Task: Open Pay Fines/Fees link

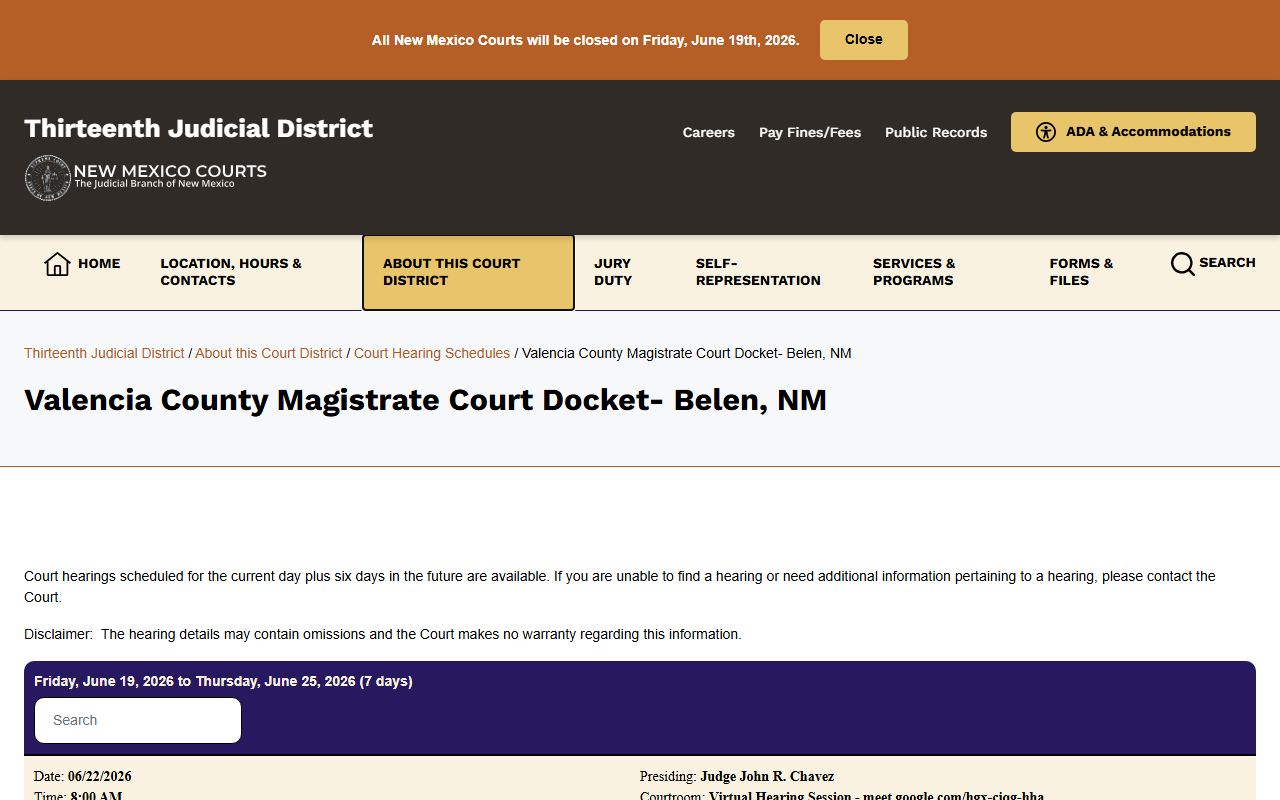Action: tap(809, 132)
